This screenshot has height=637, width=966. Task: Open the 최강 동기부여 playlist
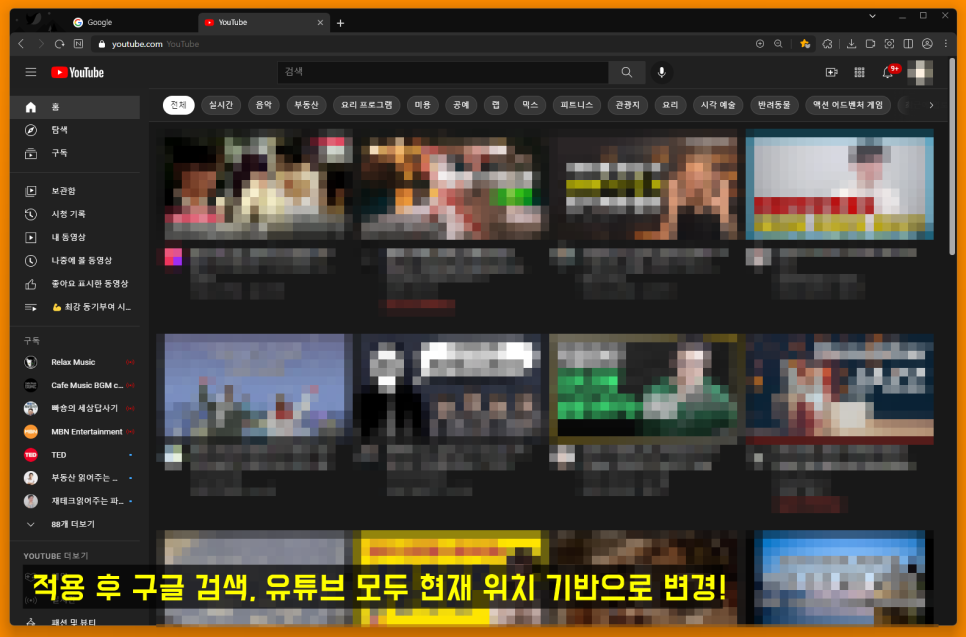click(75, 307)
